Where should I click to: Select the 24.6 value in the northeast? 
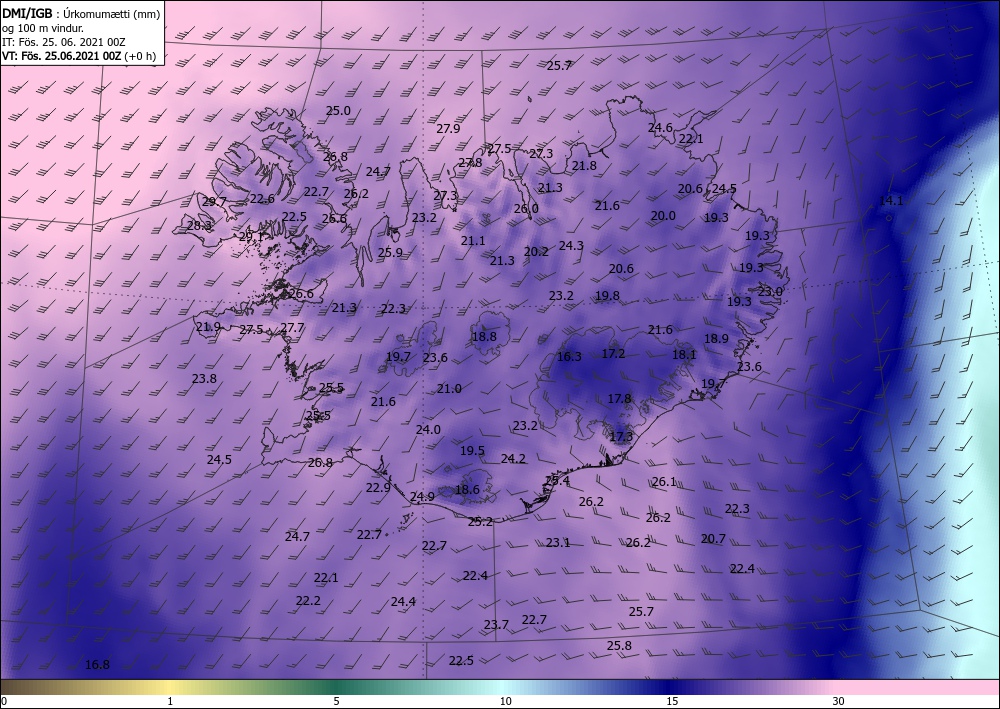tap(660, 128)
